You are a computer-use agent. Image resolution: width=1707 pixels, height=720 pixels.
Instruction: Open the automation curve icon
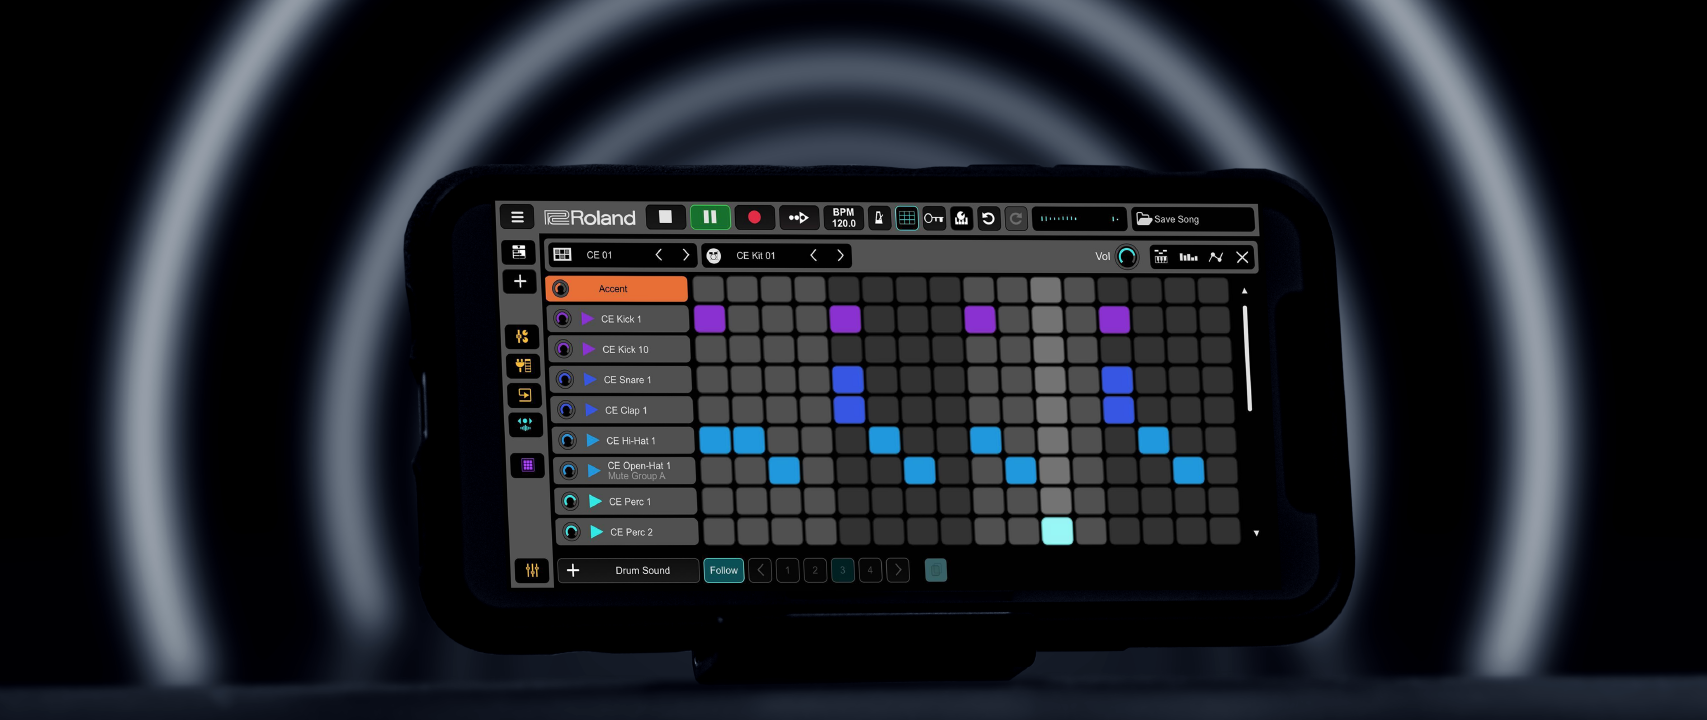click(1216, 257)
